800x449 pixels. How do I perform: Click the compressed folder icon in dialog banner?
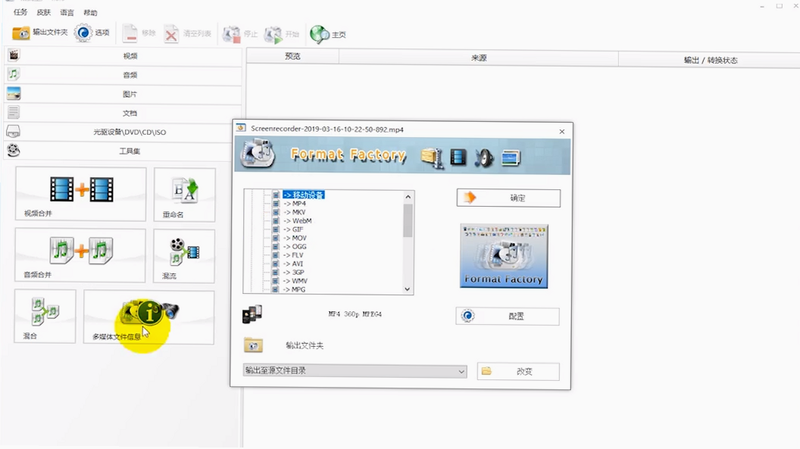[x=432, y=158]
